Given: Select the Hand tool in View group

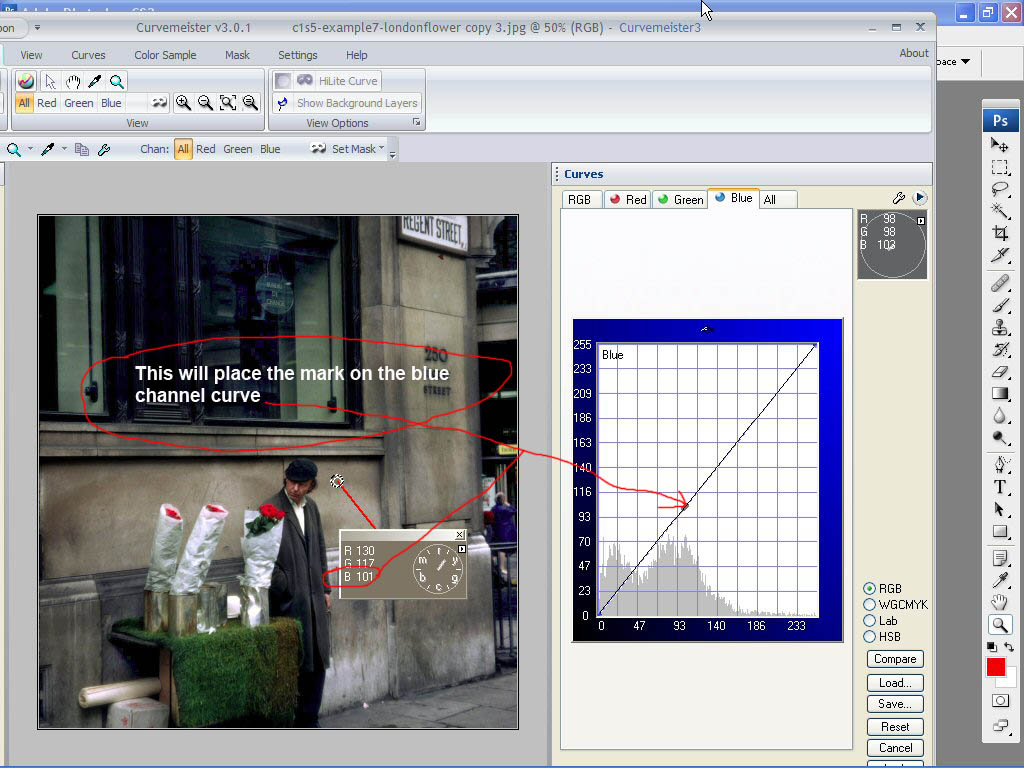Looking at the screenshot, I should pos(73,81).
